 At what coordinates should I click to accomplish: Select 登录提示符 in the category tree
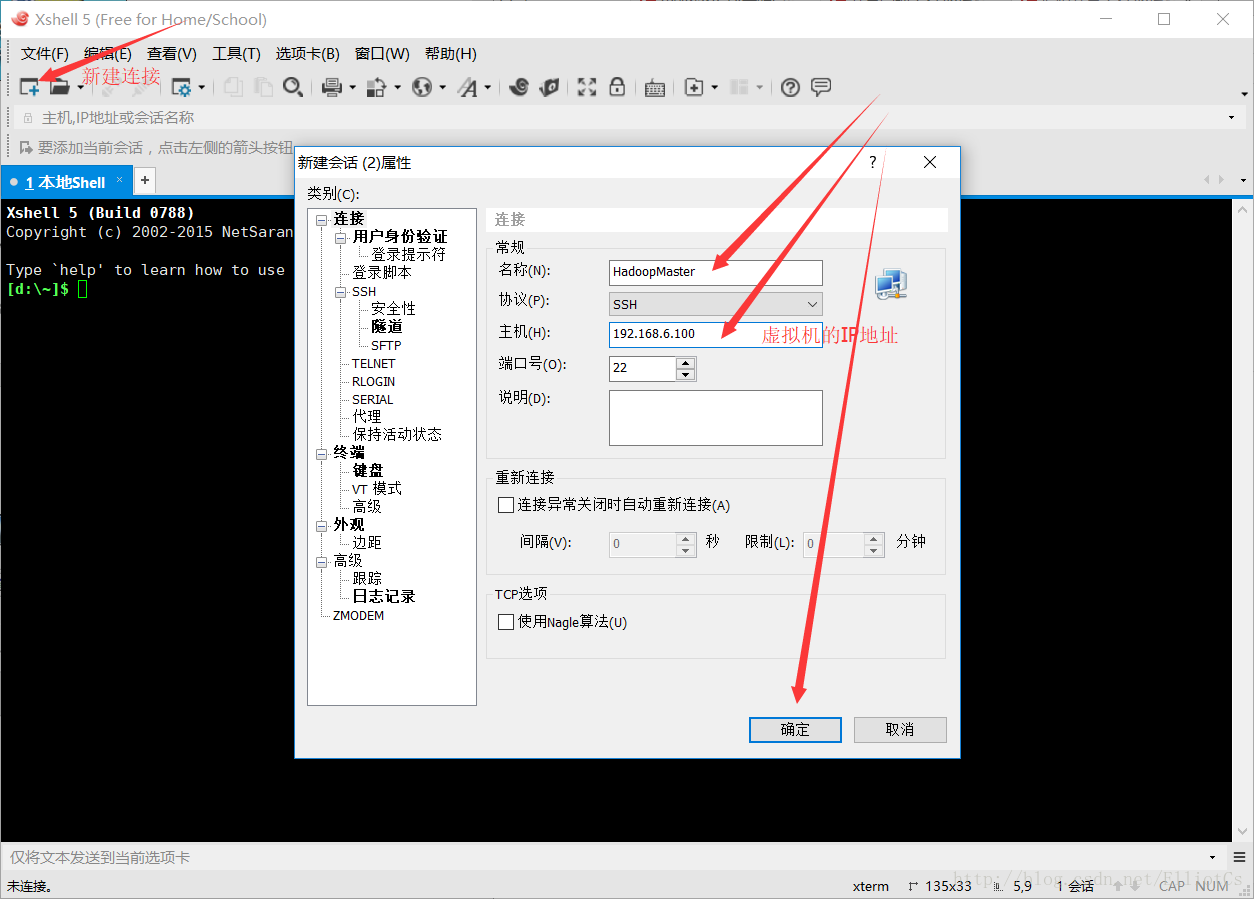click(x=408, y=255)
